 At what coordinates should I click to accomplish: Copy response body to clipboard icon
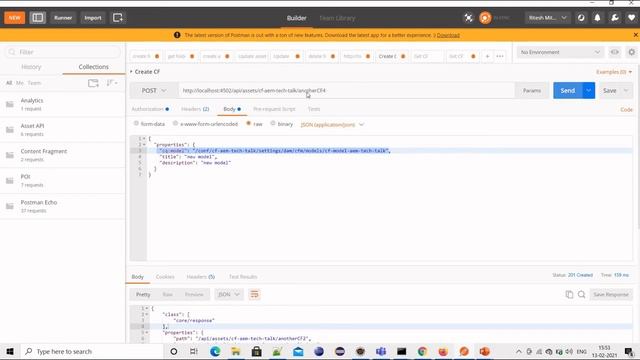[569, 294]
